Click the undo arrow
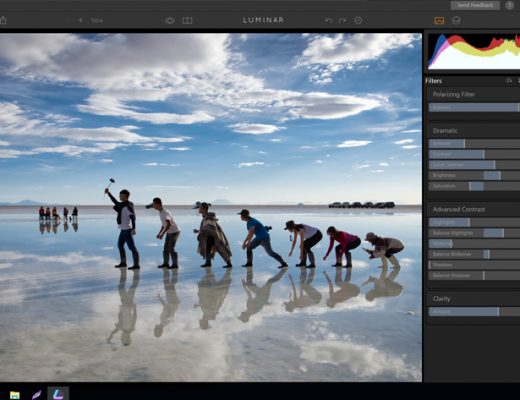Viewport: 520px width, 400px height. [x=328, y=21]
